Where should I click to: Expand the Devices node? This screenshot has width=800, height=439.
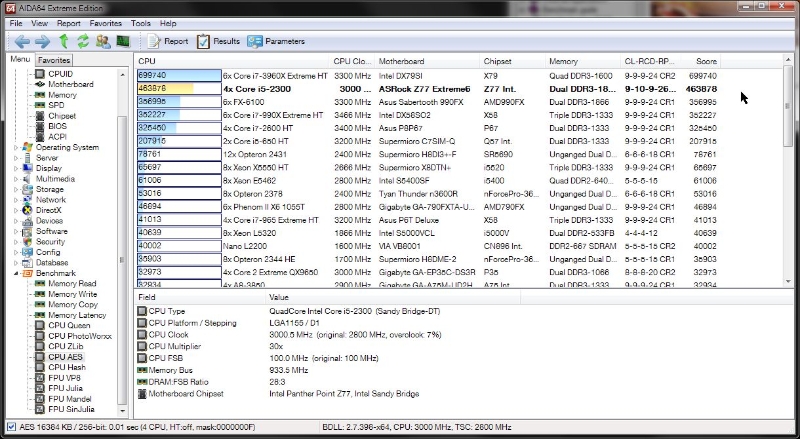[16, 221]
